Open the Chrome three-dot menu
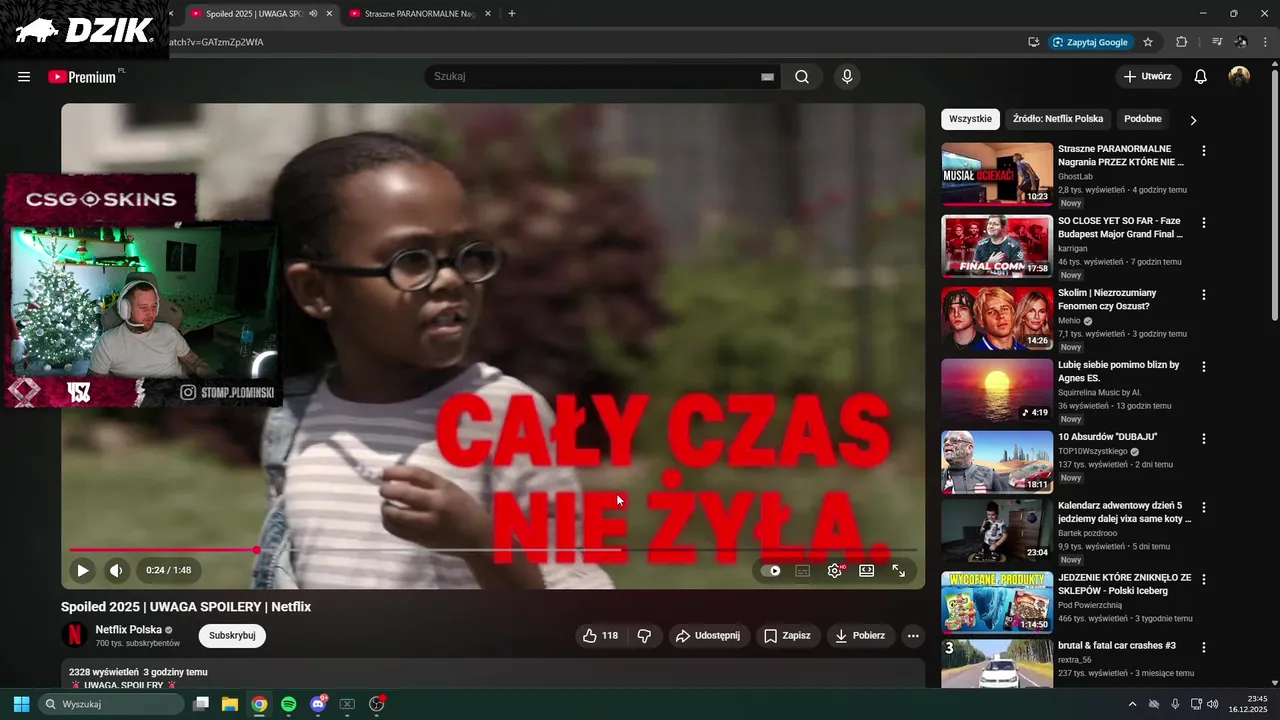 1264,42
